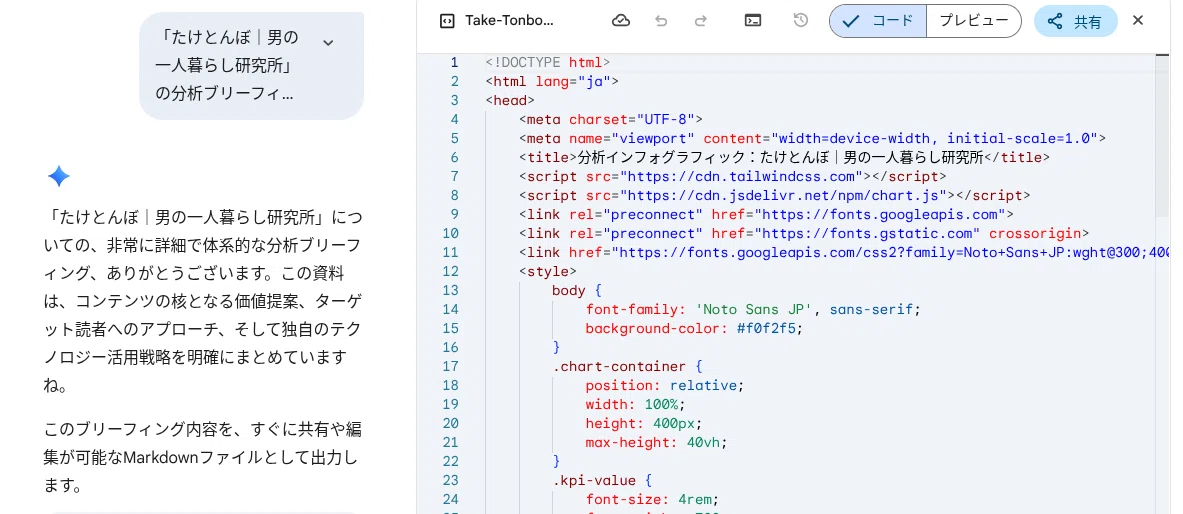
Task: Click line number 1 in gutter
Action: tap(454, 62)
